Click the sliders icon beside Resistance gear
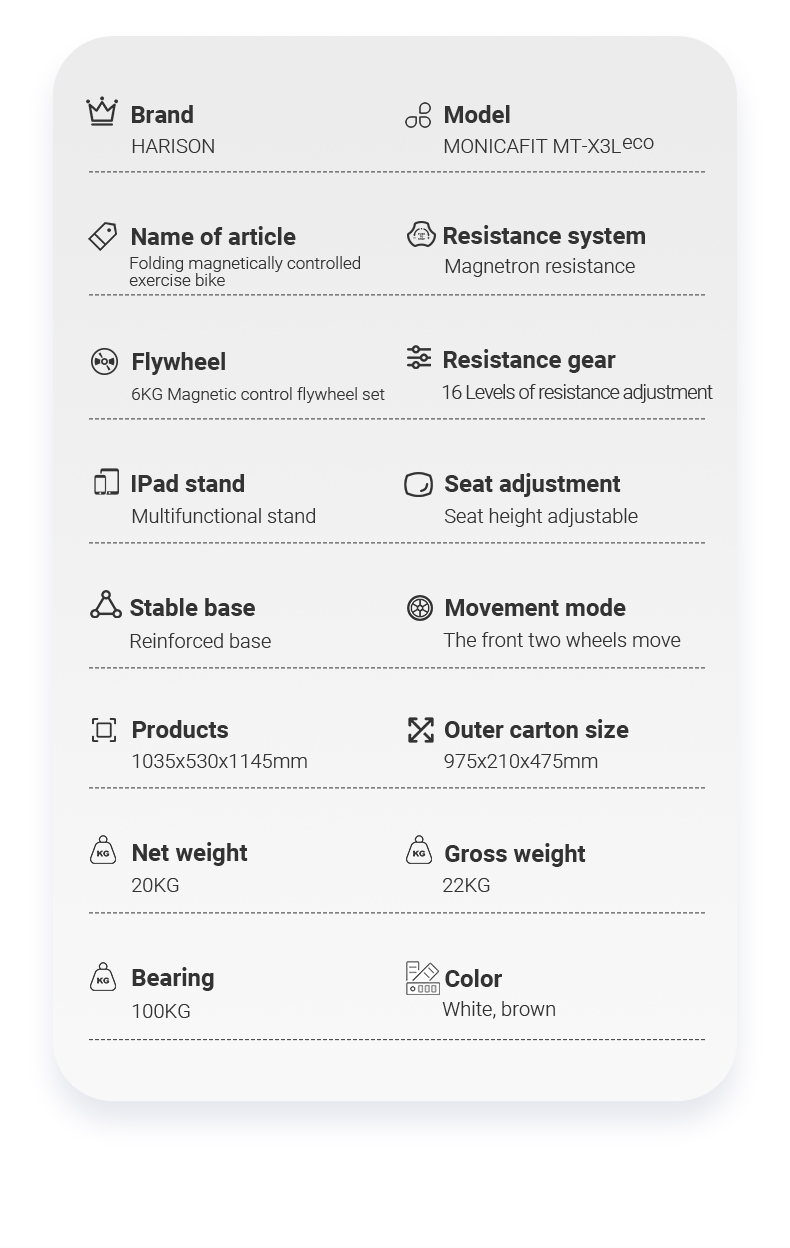Image resolution: width=790 pixels, height=1248 pixels. [x=419, y=357]
